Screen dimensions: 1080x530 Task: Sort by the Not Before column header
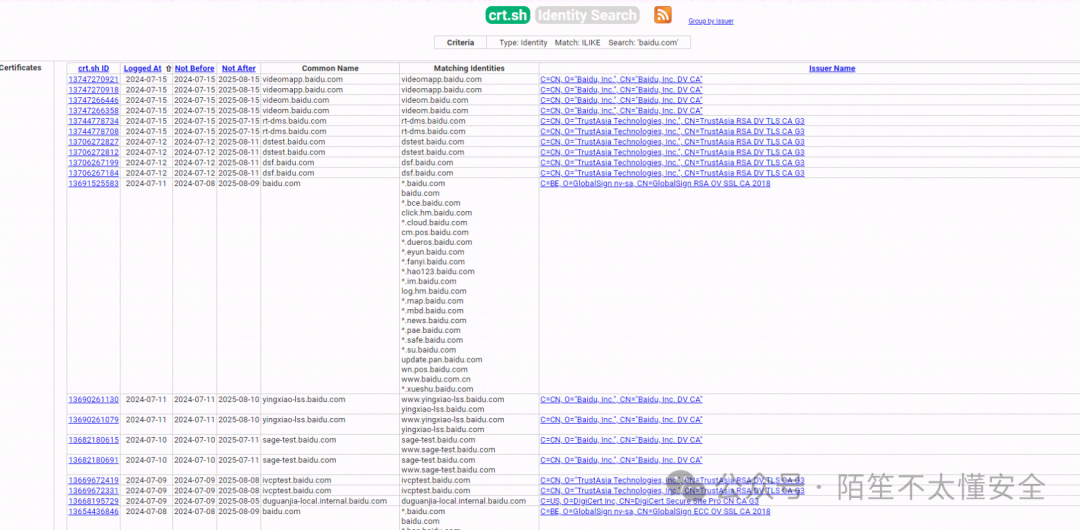(194, 68)
